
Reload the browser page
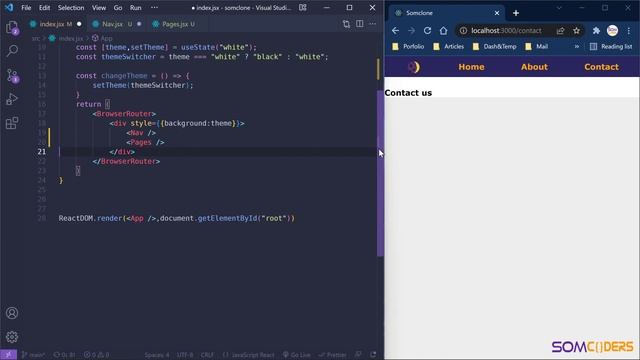click(427, 31)
